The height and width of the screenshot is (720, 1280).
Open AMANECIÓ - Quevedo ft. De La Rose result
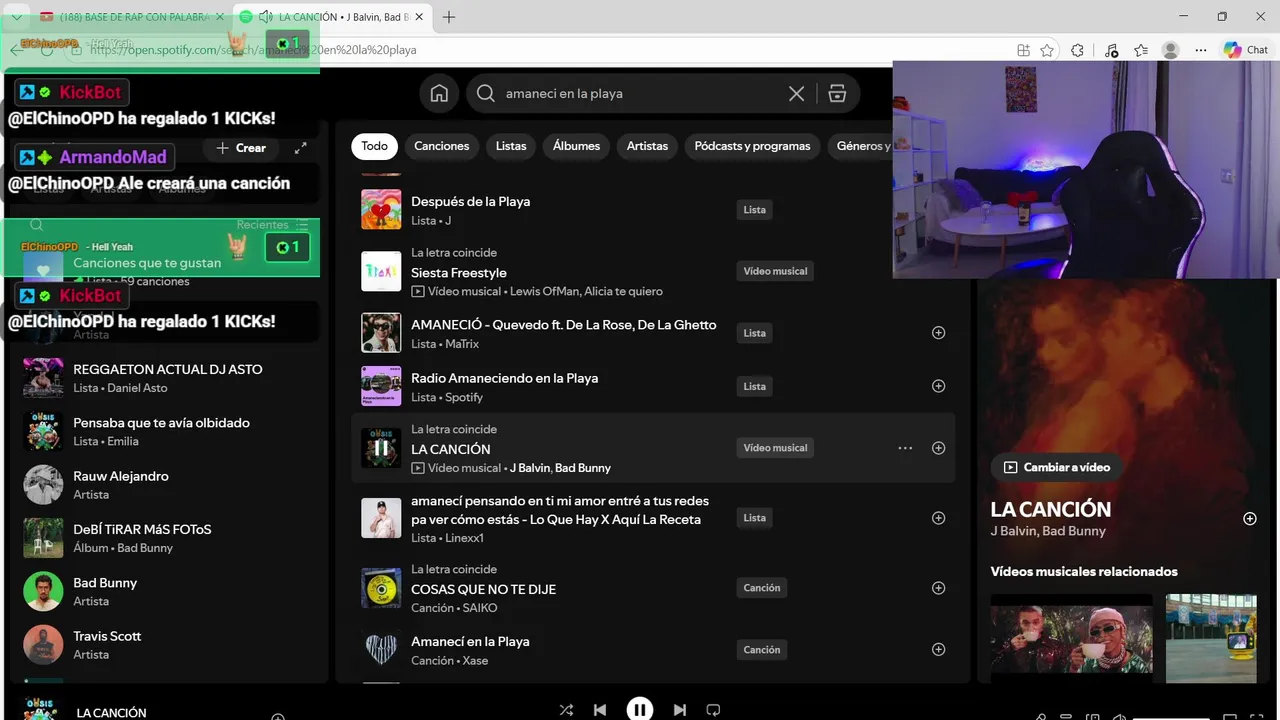coord(564,324)
